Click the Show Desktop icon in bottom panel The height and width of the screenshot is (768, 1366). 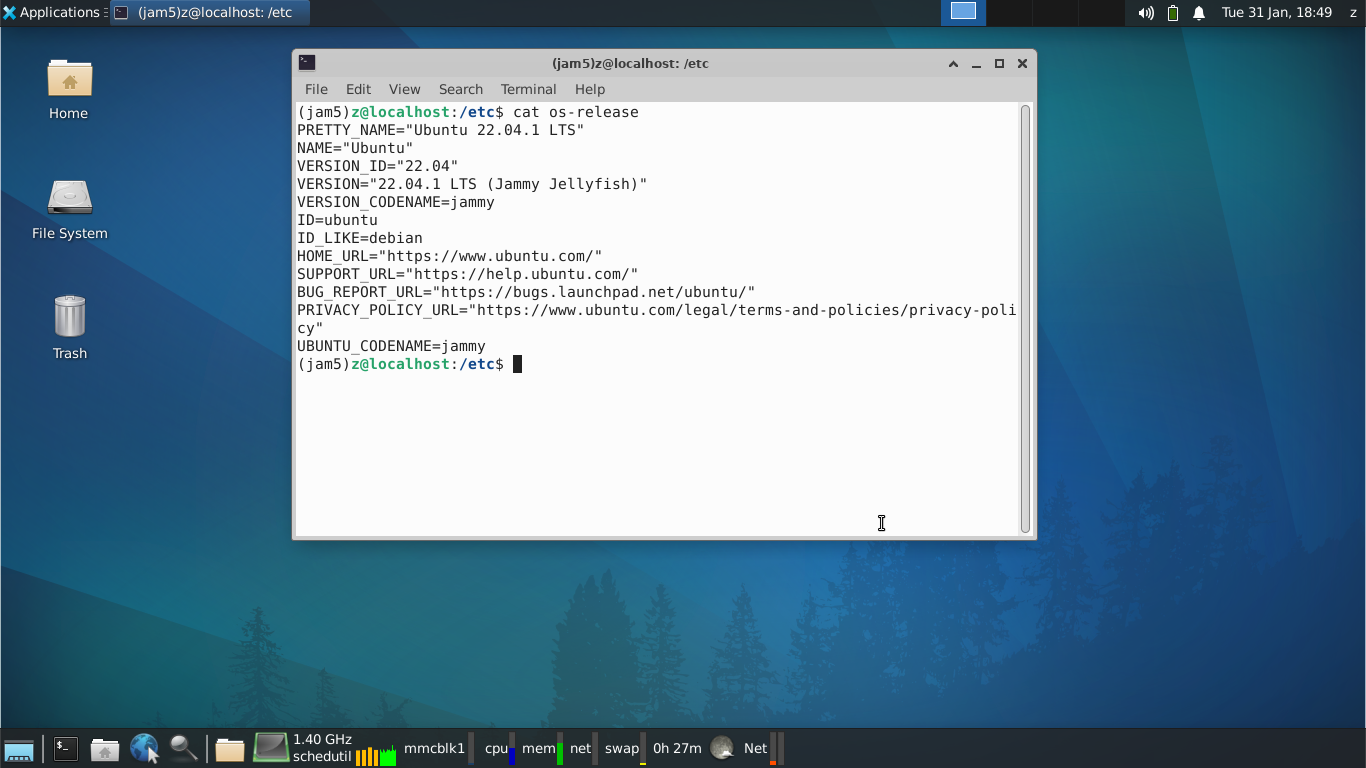click(19, 749)
